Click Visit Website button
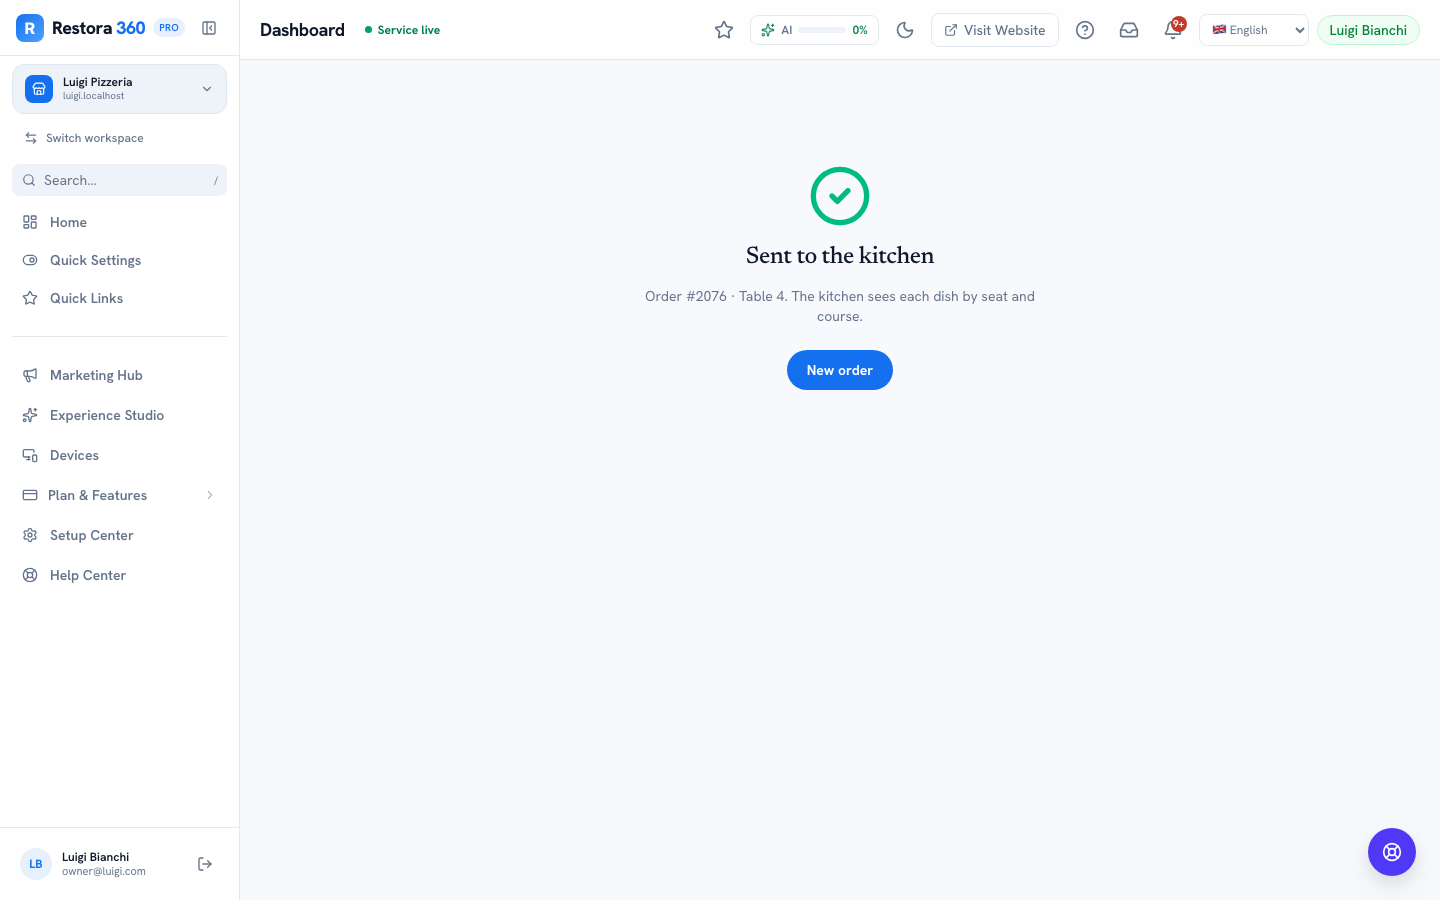The image size is (1440, 900). click(995, 30)
